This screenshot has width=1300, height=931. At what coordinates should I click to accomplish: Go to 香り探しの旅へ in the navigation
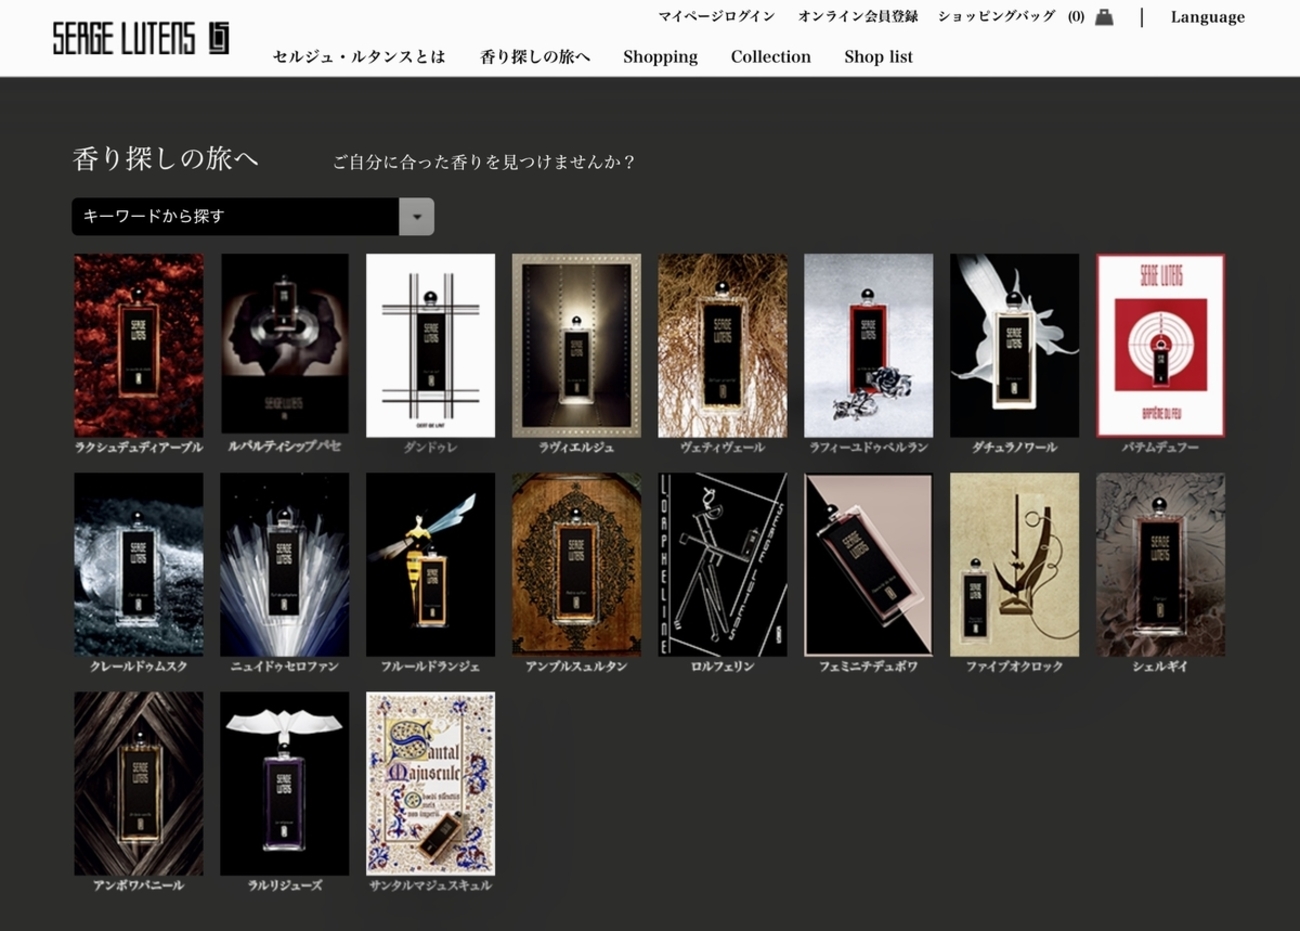[x=535, y=57]
